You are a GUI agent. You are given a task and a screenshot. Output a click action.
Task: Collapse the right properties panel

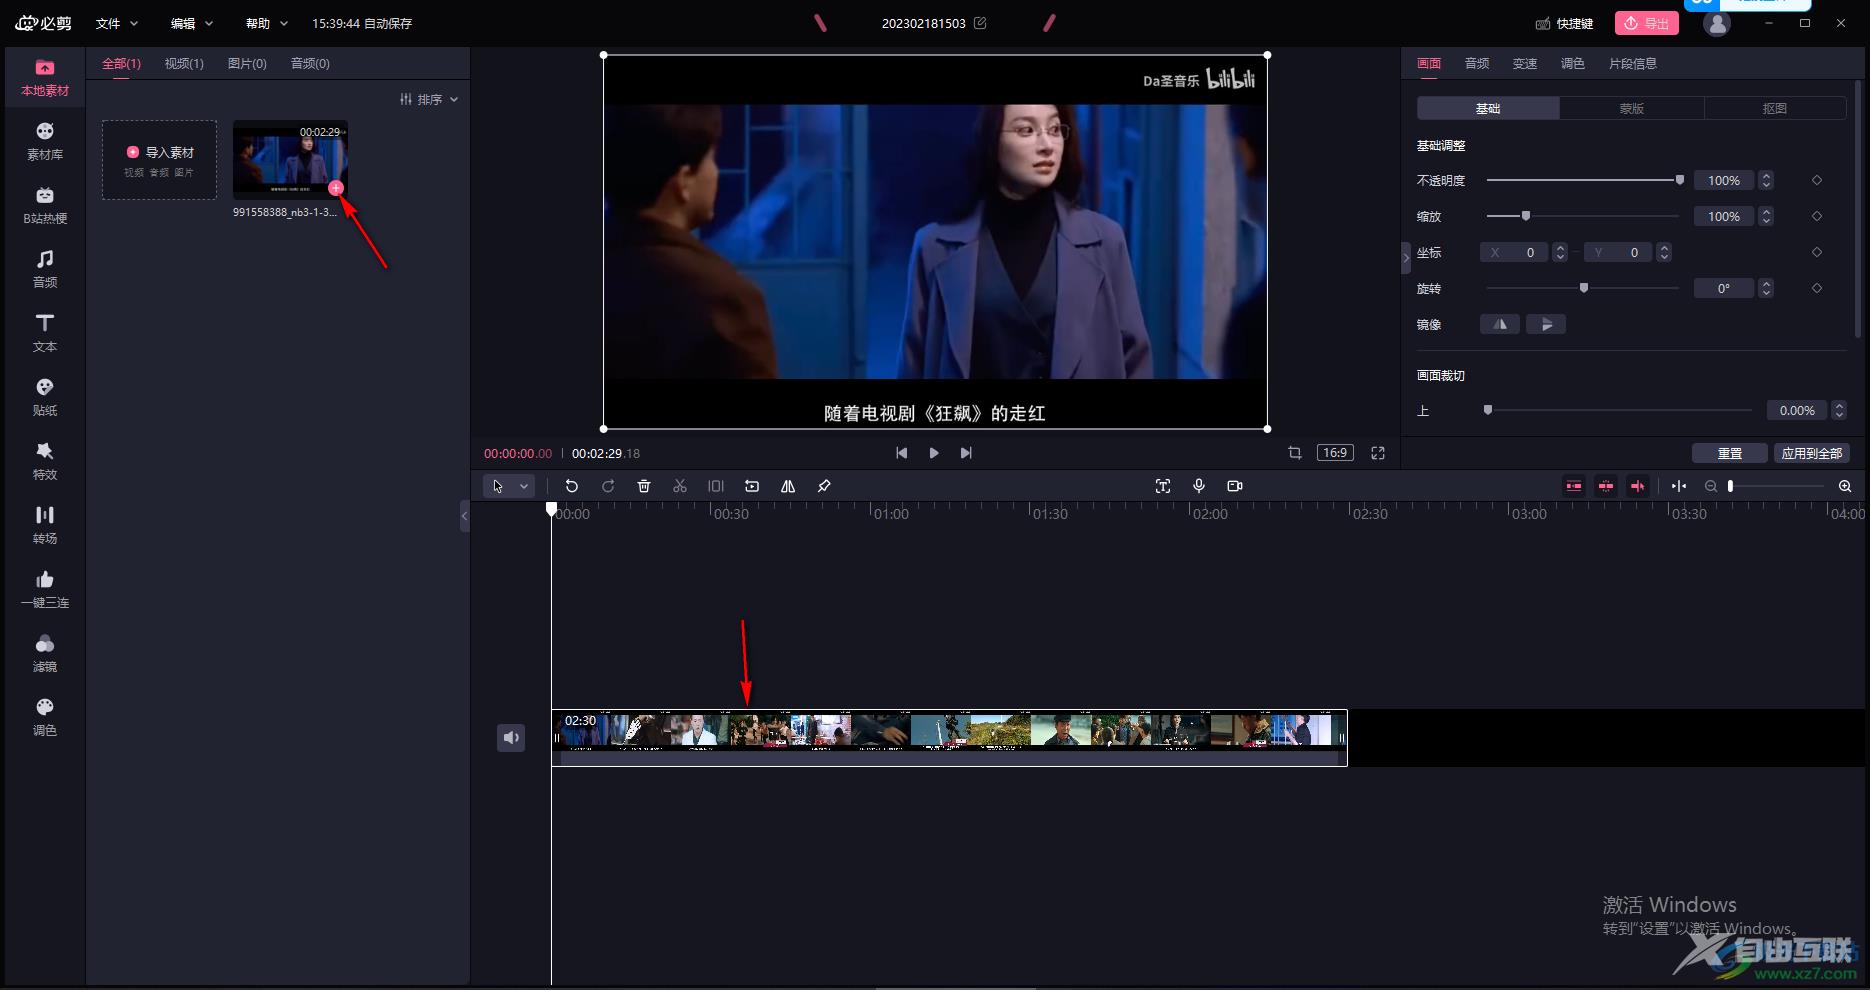point(1406,258)
